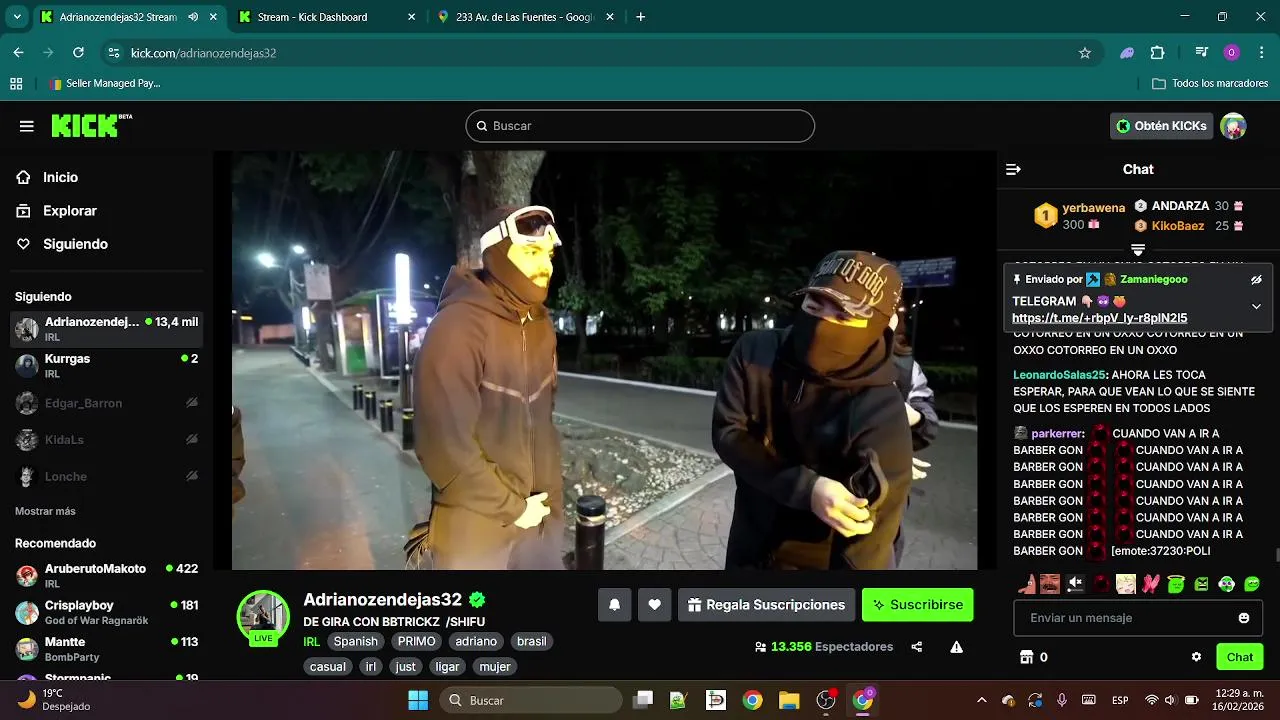The width and height of the screenshot is (1280, 720).
Task: View site information icon in address bar
Action: click(x=113, y=53)
